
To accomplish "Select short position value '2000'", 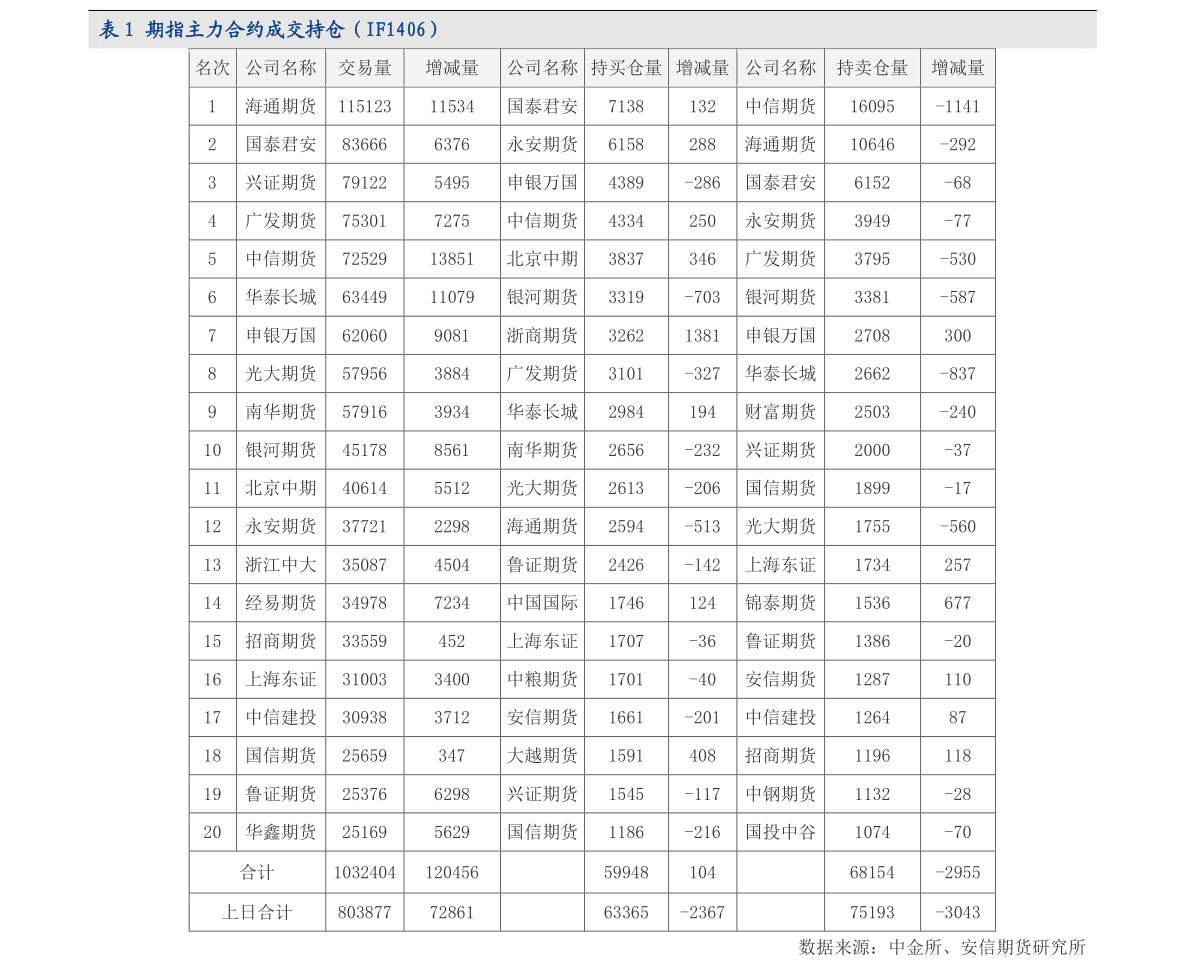I will click(x=872, y=450).
